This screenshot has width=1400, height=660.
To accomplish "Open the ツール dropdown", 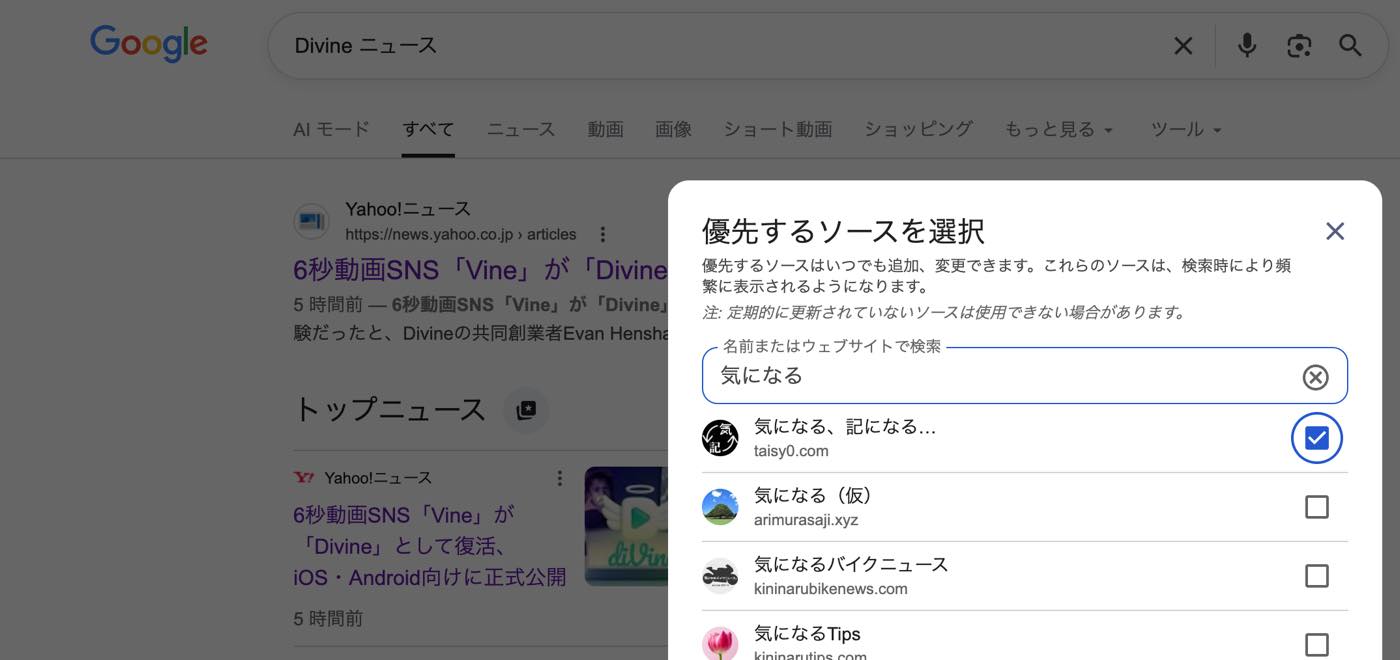I will pyautogui.click(x=1186, y=130).
